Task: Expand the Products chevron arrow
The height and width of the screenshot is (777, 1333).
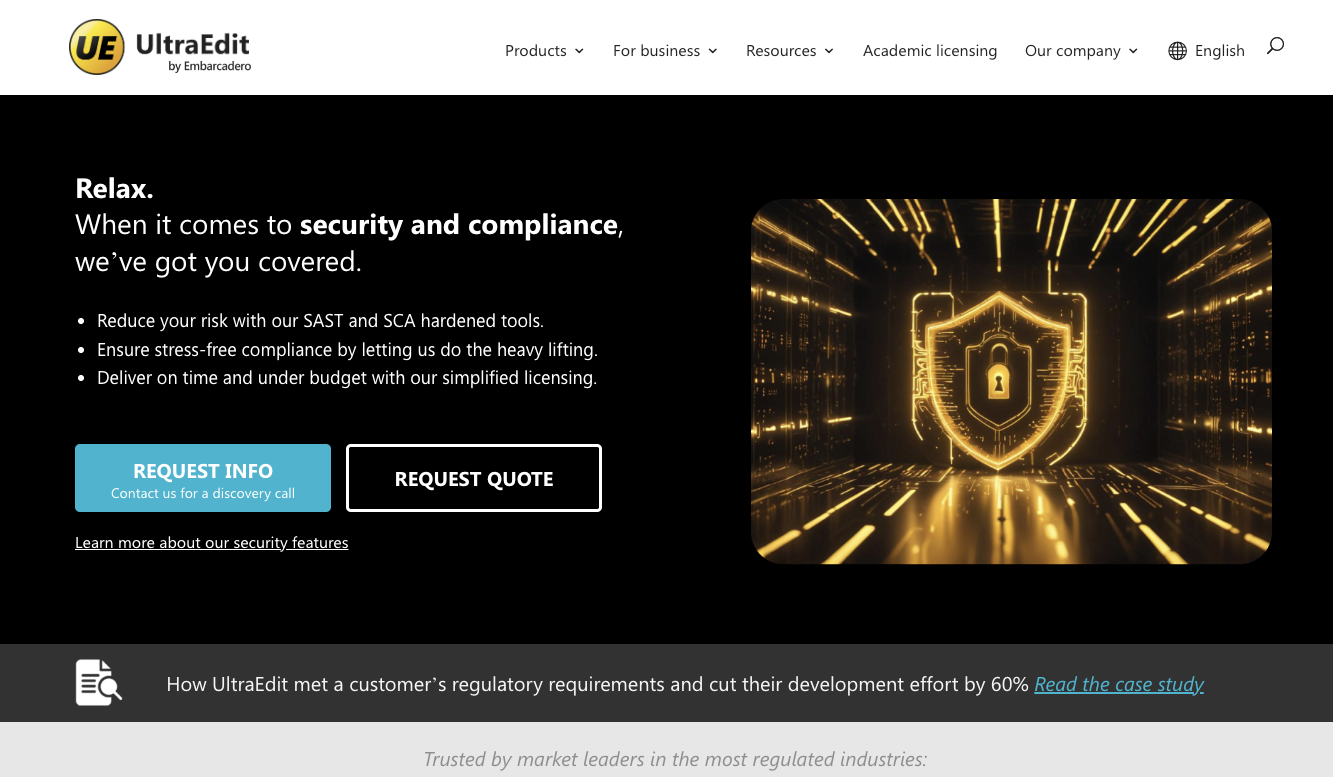Action: 579,51
